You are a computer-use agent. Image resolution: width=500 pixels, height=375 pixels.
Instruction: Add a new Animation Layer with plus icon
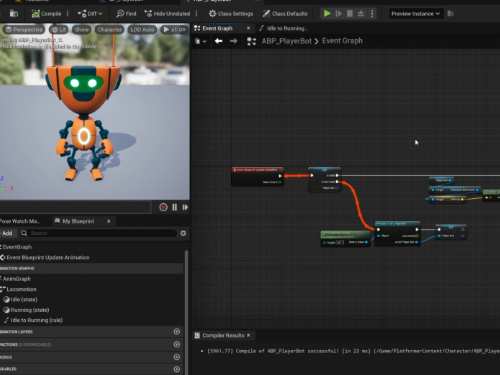point(177,332)
